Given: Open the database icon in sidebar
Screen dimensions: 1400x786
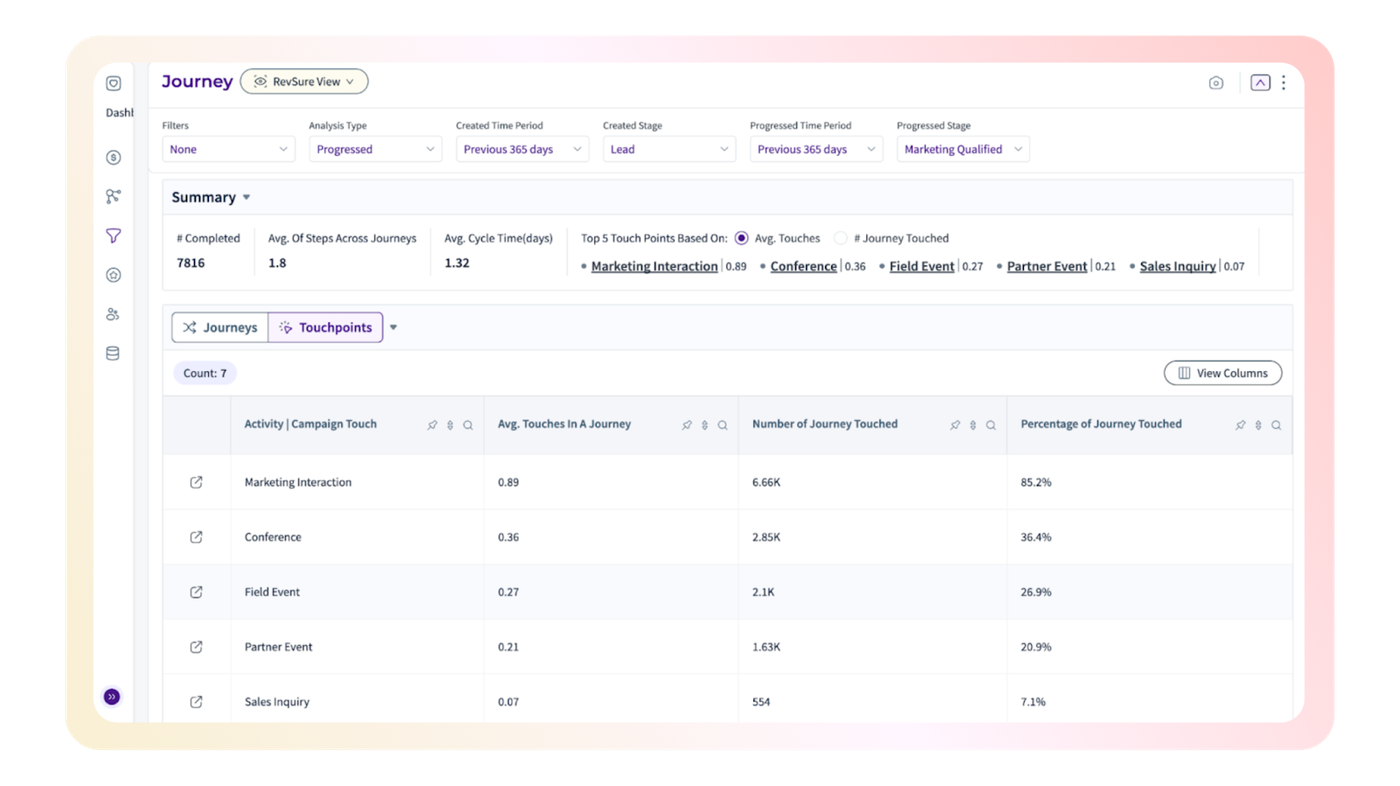Looking at the screenshot, I should (x=113, y=353).
